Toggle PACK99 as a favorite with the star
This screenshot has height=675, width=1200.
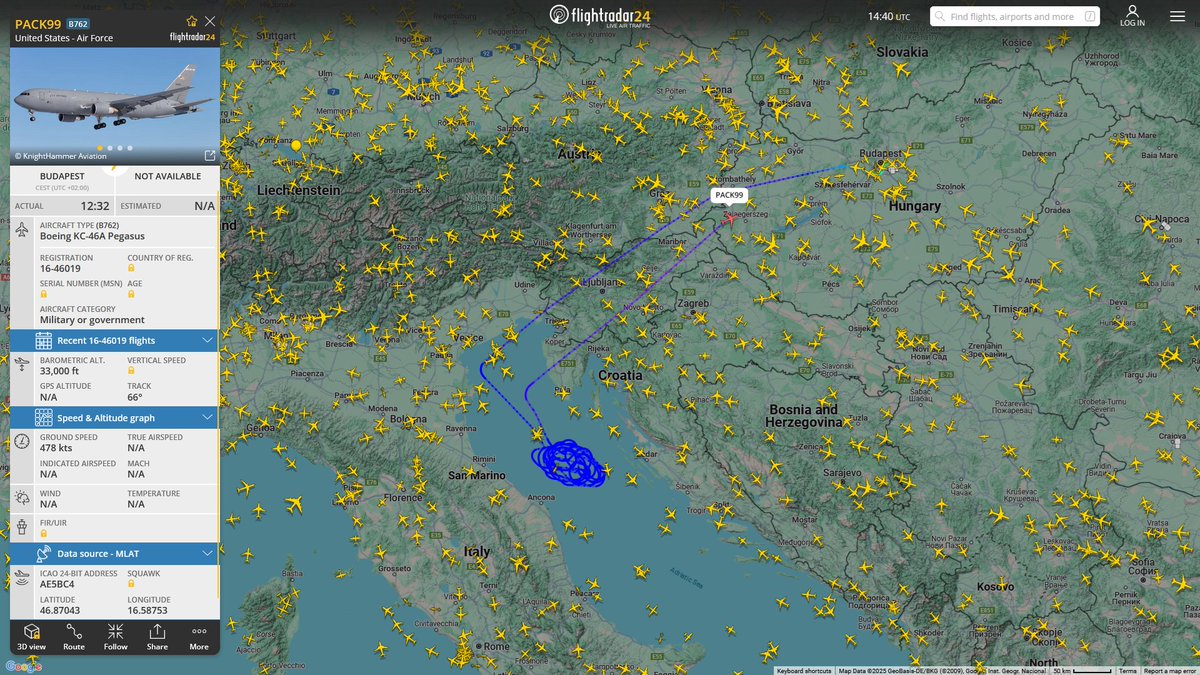[190, 21]
